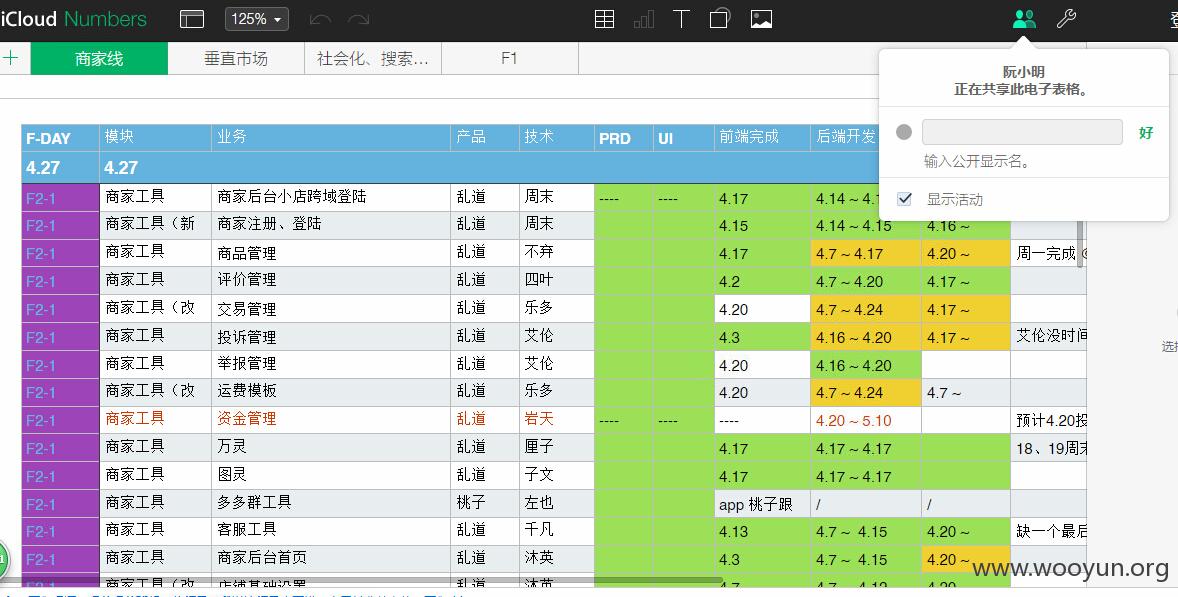1178x597 pixels.
Task: Insert a chart with the chart icon
Action: click(x=644, y=20)
